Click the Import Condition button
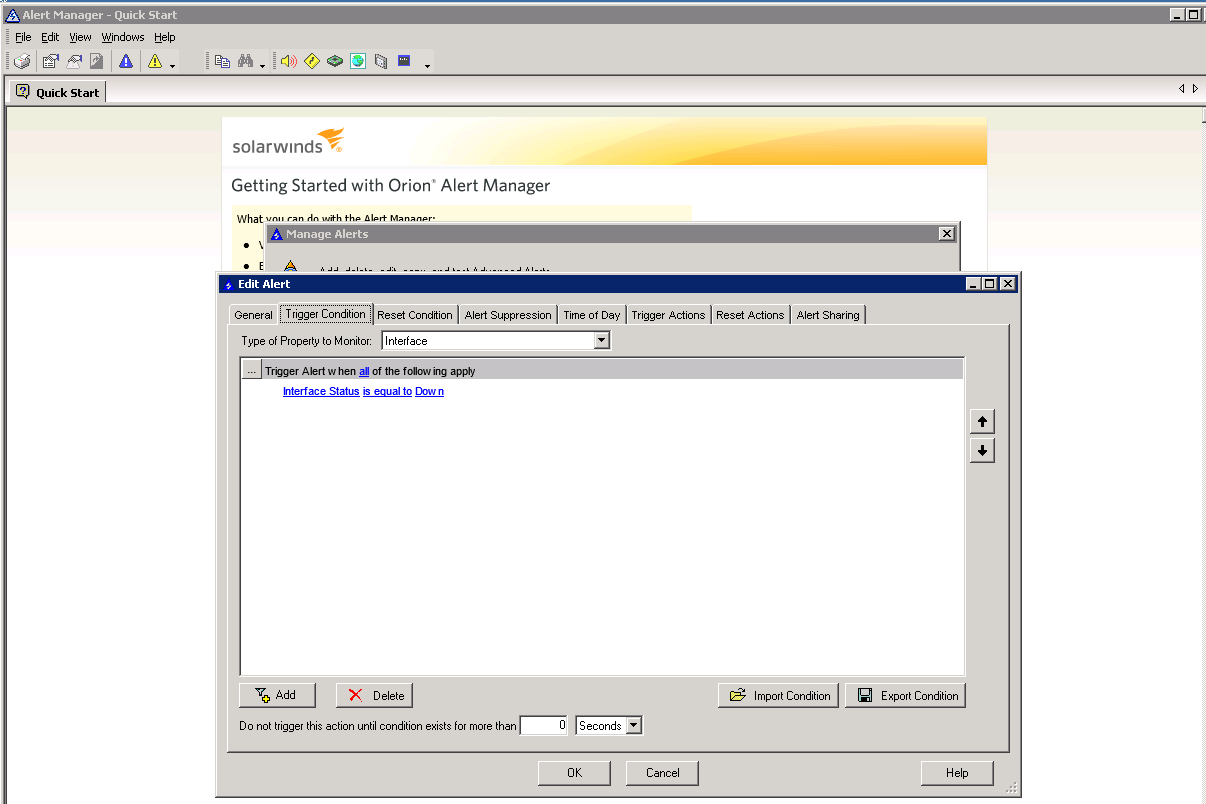Viewport: 1206px width, 804px height. [779, 695]
